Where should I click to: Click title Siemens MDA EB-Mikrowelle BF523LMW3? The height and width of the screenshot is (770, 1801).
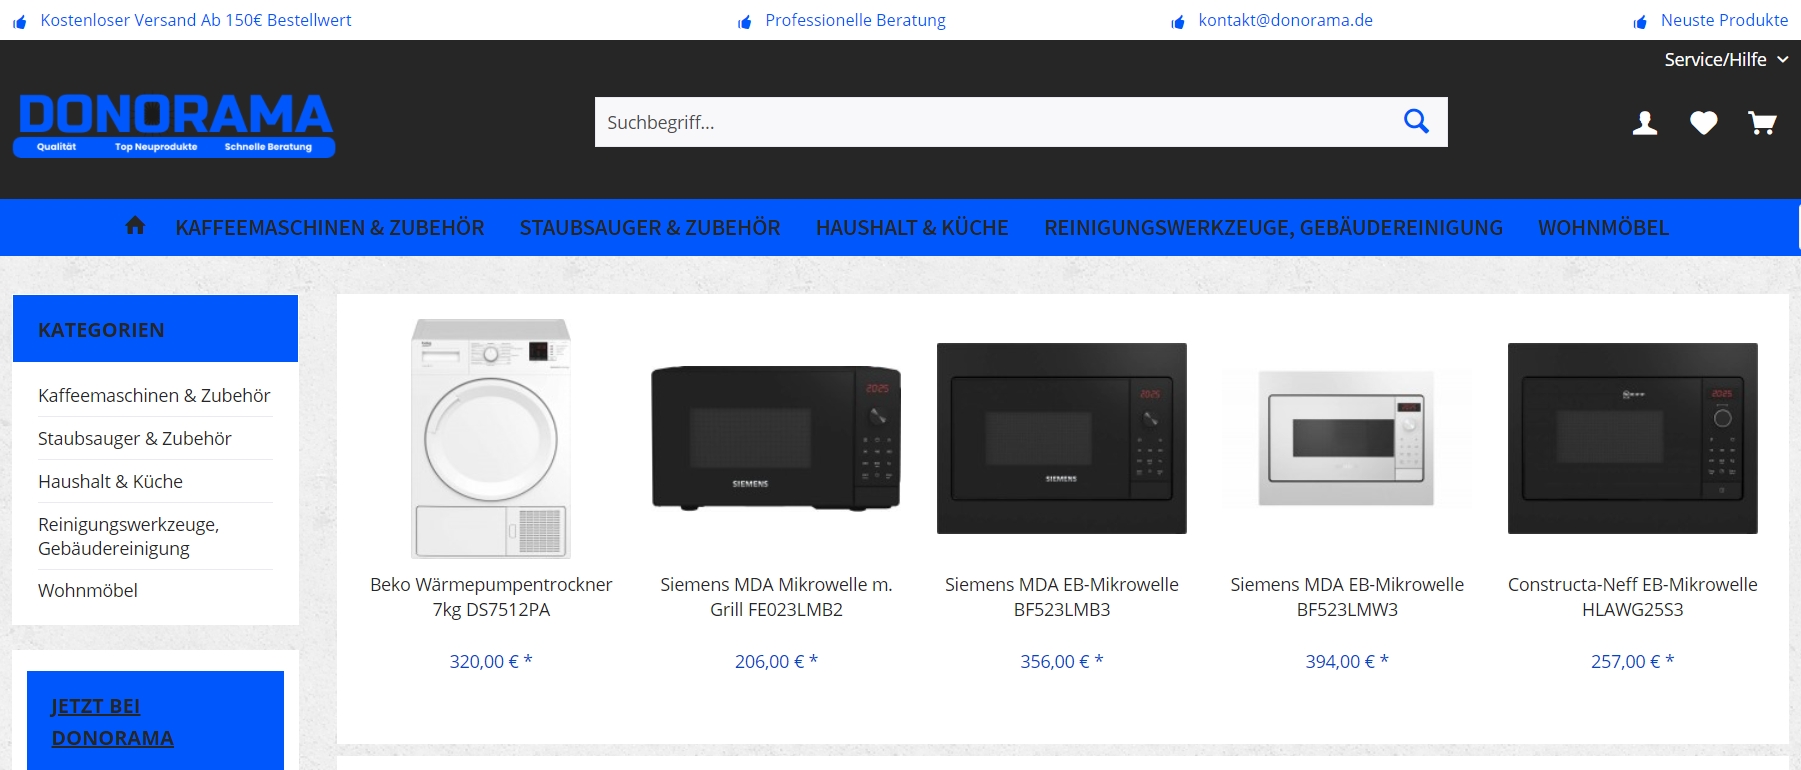[x=1347, y=597]
